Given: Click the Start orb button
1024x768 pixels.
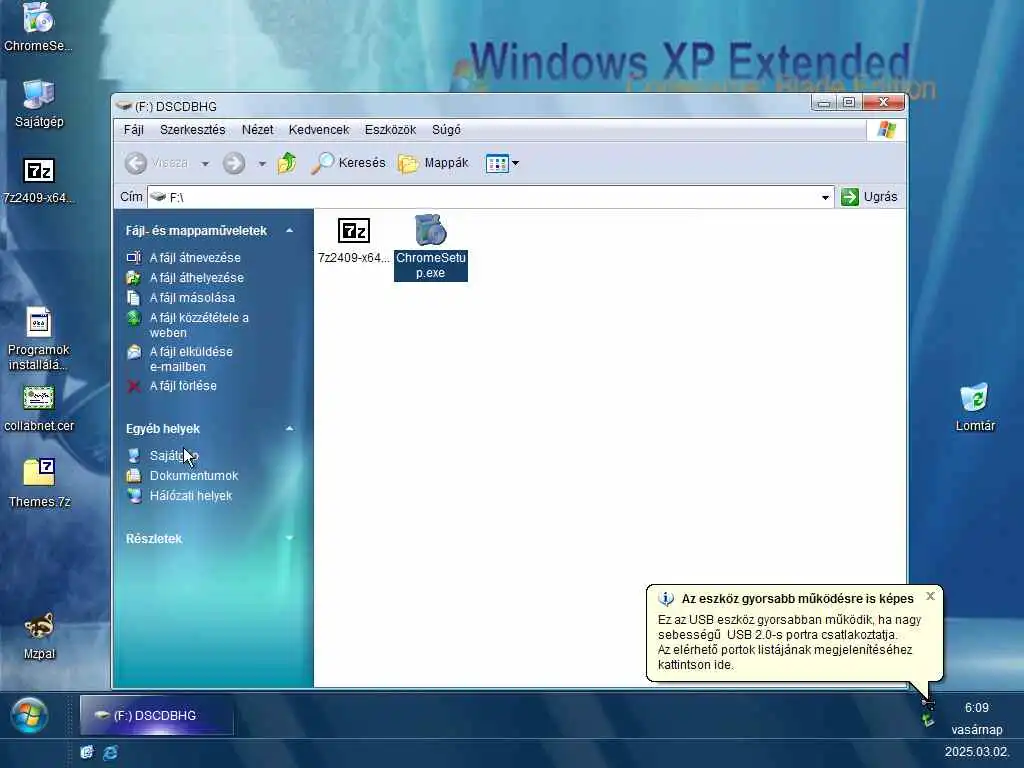Looking at the screenshot, I should pos(28,715).
